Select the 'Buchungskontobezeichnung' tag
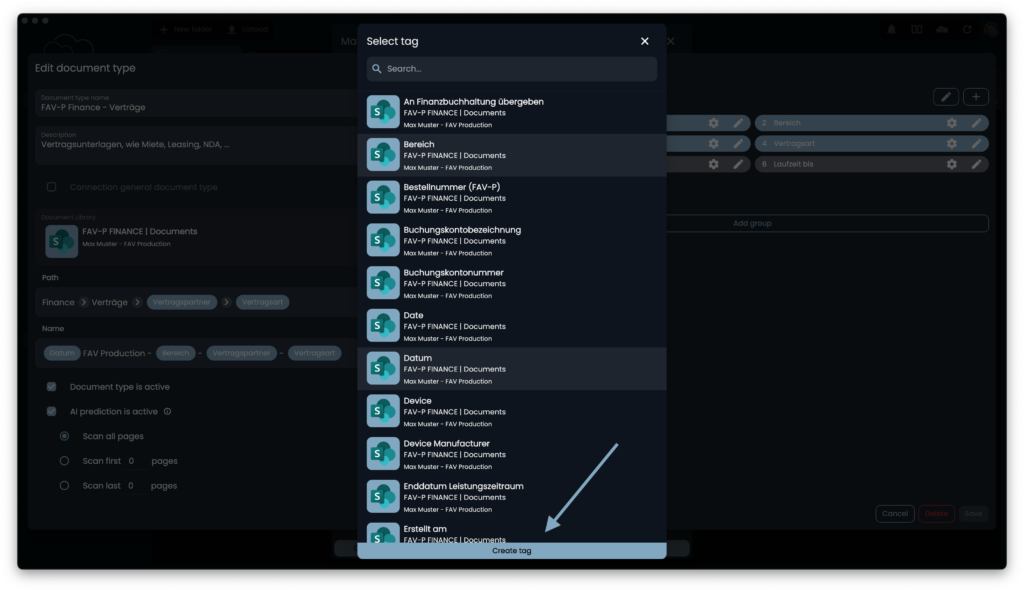Image resolution: width=1024 pixels, height=591 pixels. [x=511, y=241]
